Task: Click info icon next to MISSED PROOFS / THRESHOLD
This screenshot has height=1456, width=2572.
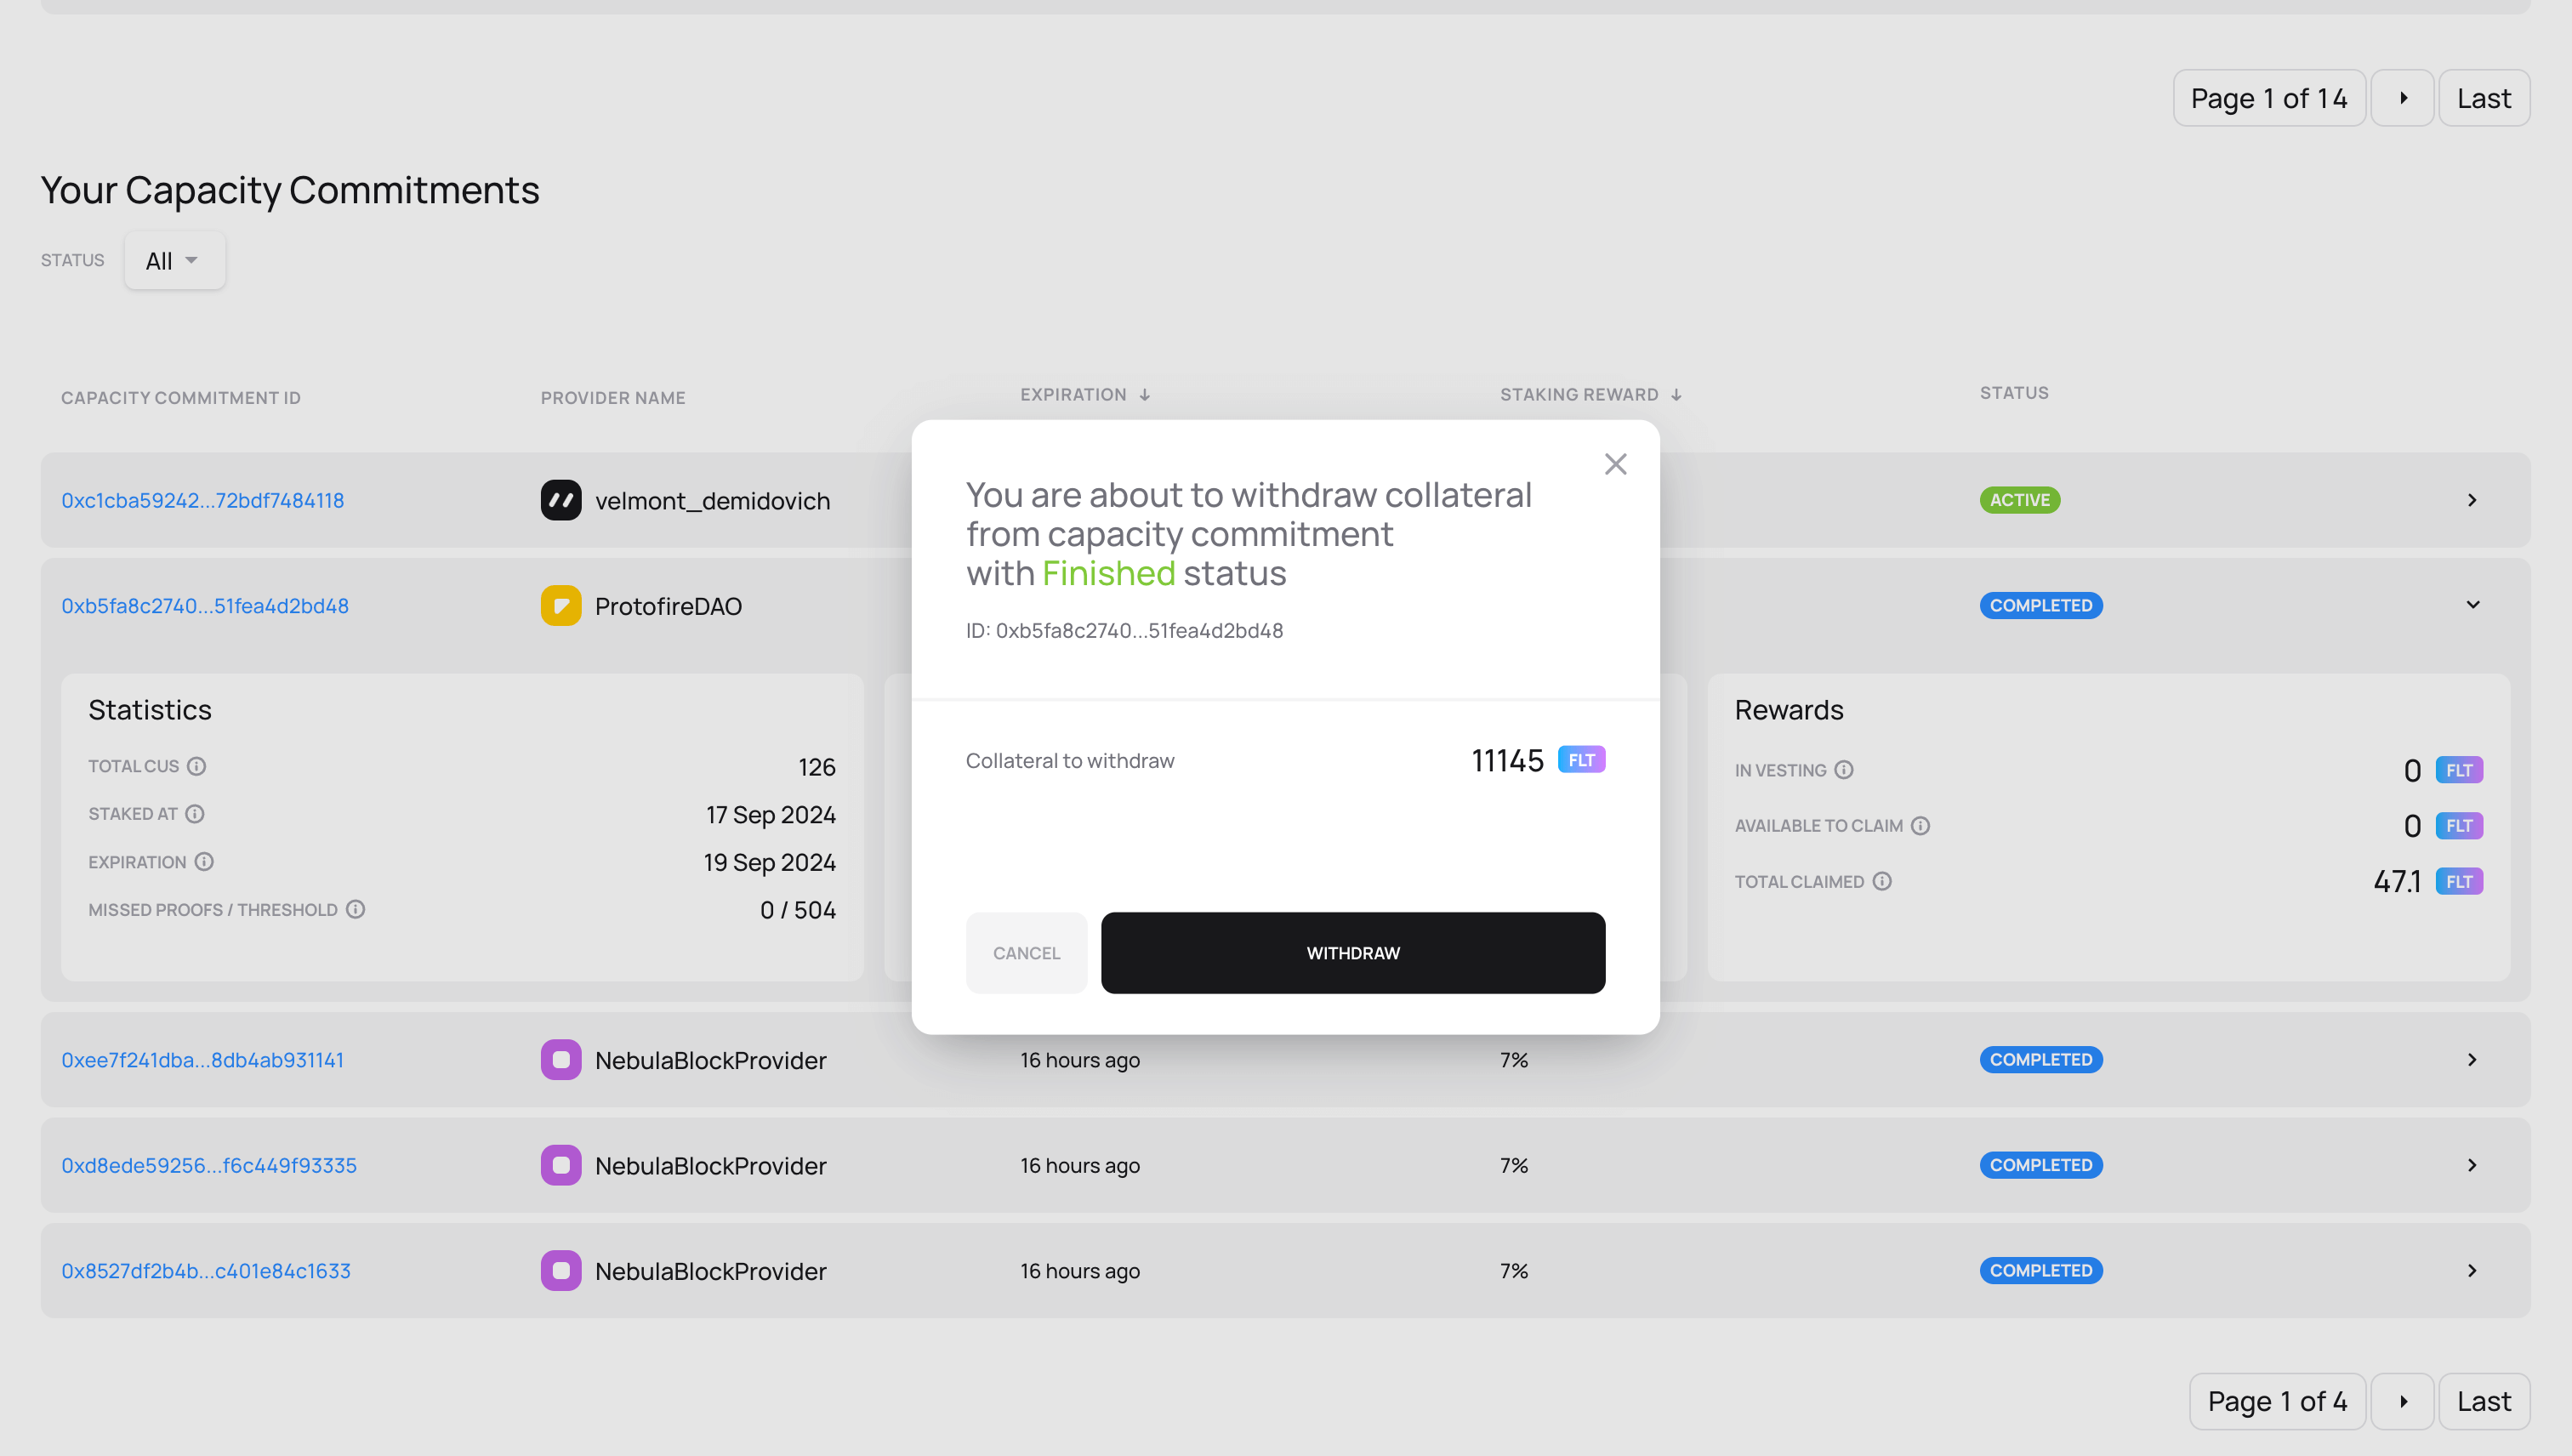Action: pyautogui.click(x=356, y=909)
